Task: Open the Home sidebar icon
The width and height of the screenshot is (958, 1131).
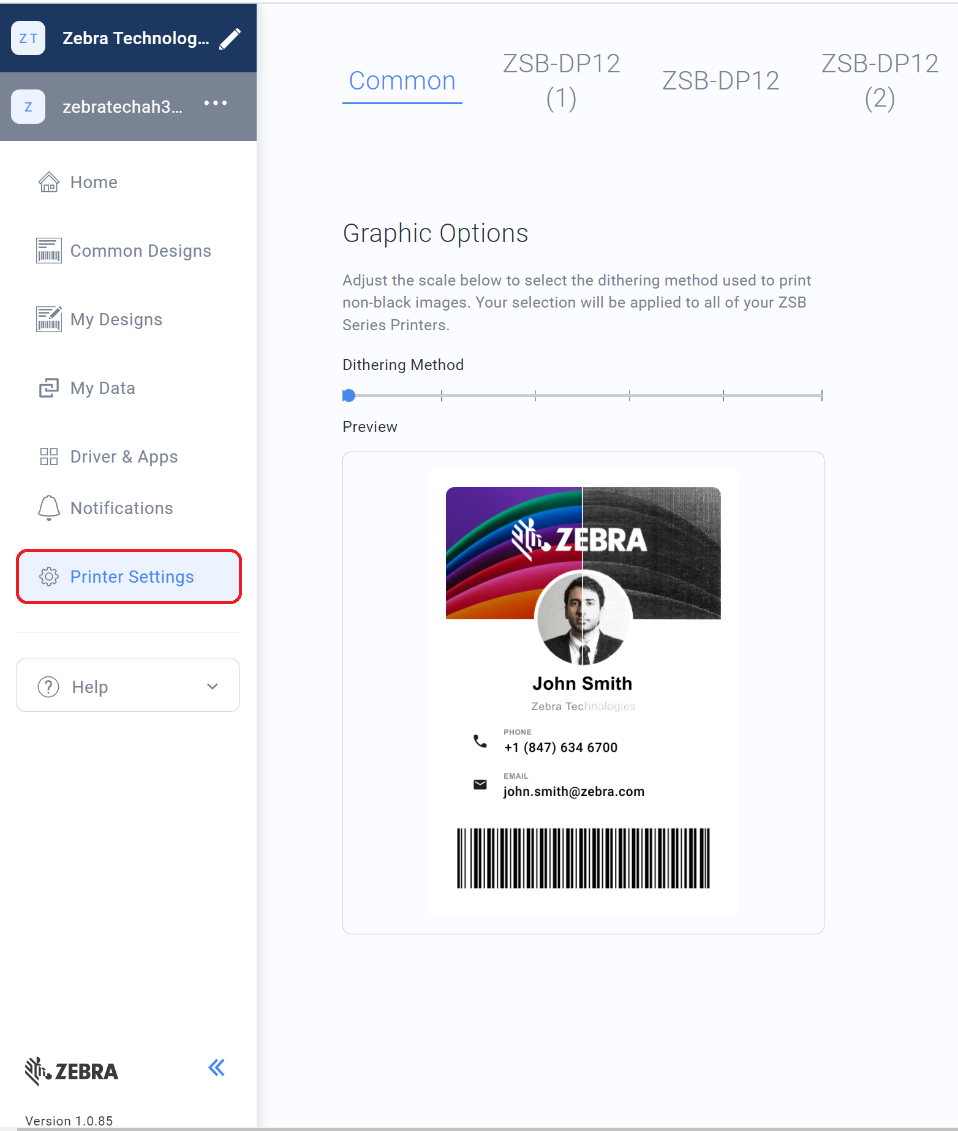Action: [x=48, y=182]
